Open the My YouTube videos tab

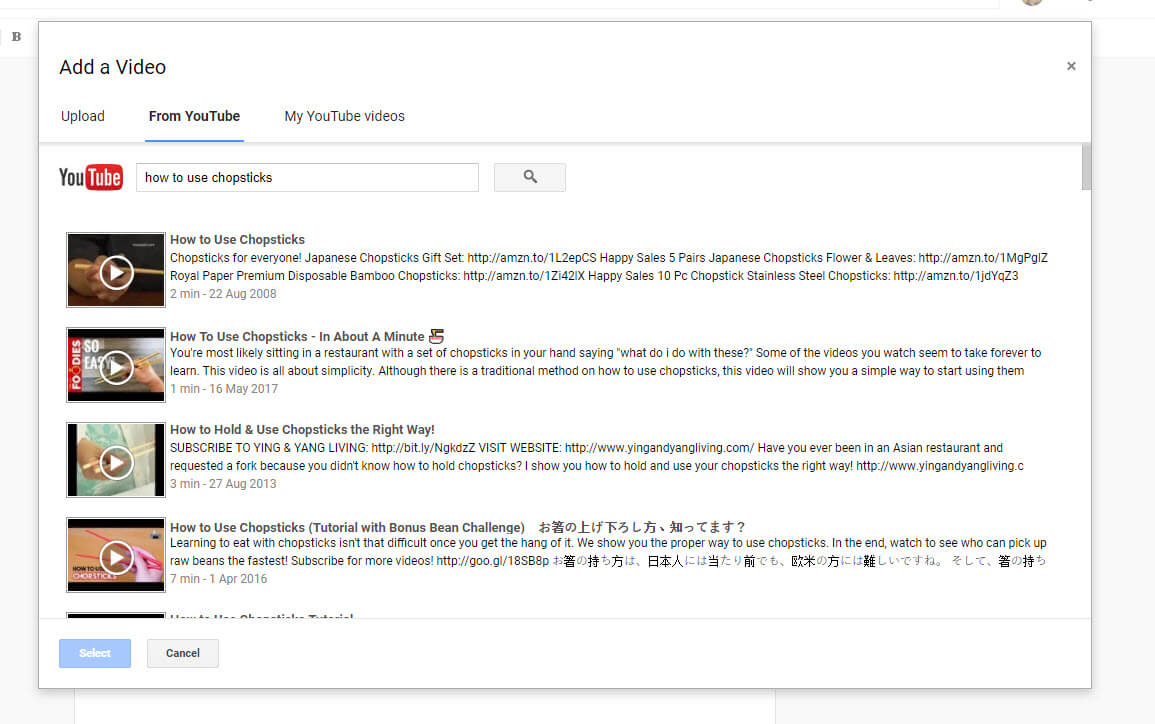coord(344,116)
